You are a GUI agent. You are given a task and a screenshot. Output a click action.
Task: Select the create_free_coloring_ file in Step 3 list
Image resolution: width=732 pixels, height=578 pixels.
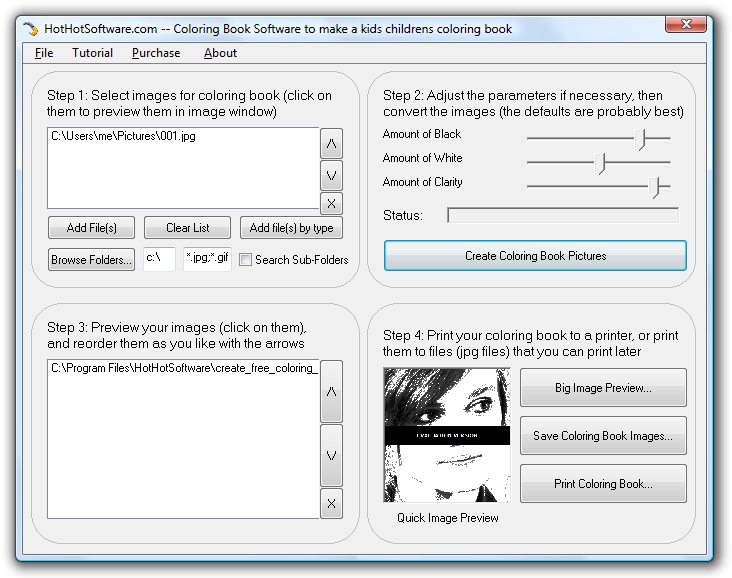click(x=184, y=368)
